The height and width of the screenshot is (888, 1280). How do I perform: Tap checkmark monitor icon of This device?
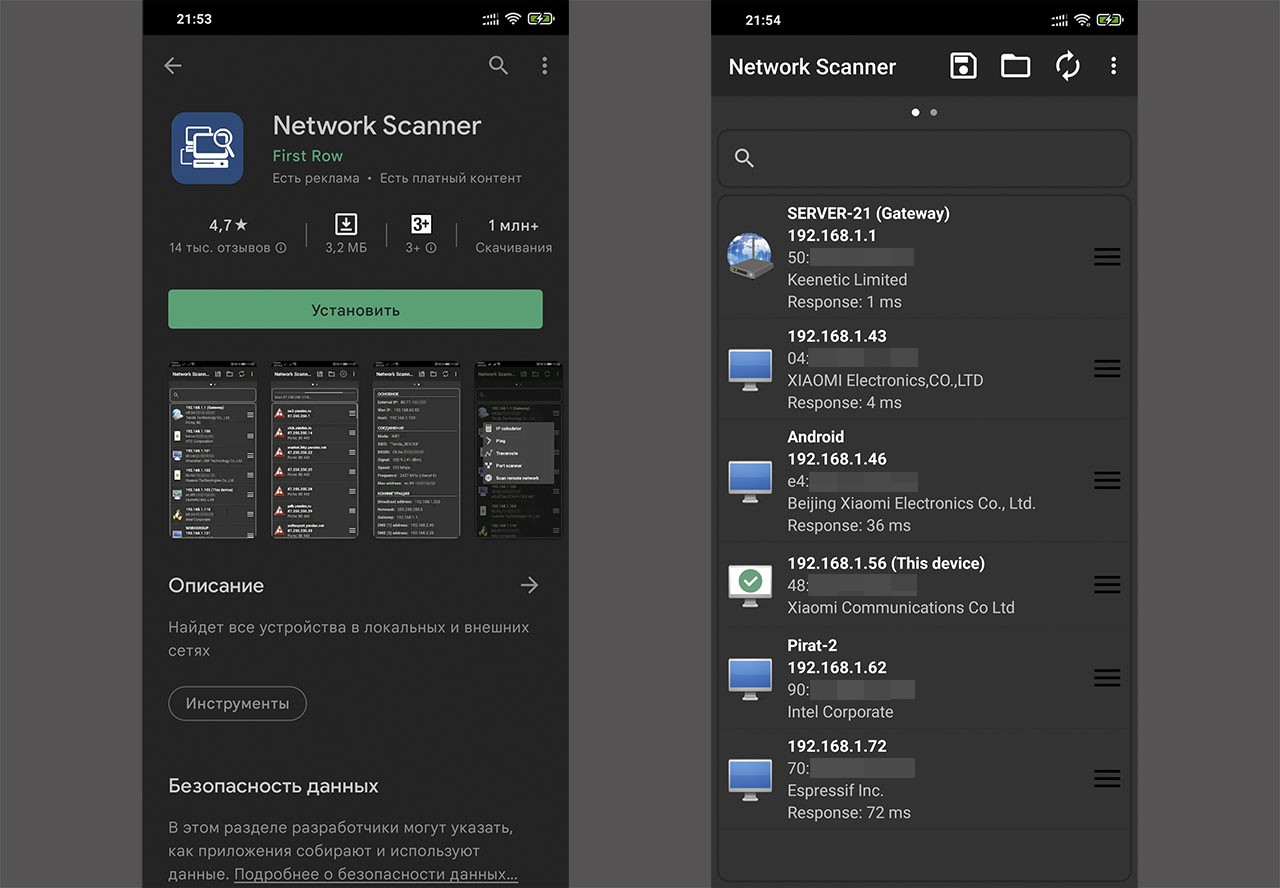[750, 585]
